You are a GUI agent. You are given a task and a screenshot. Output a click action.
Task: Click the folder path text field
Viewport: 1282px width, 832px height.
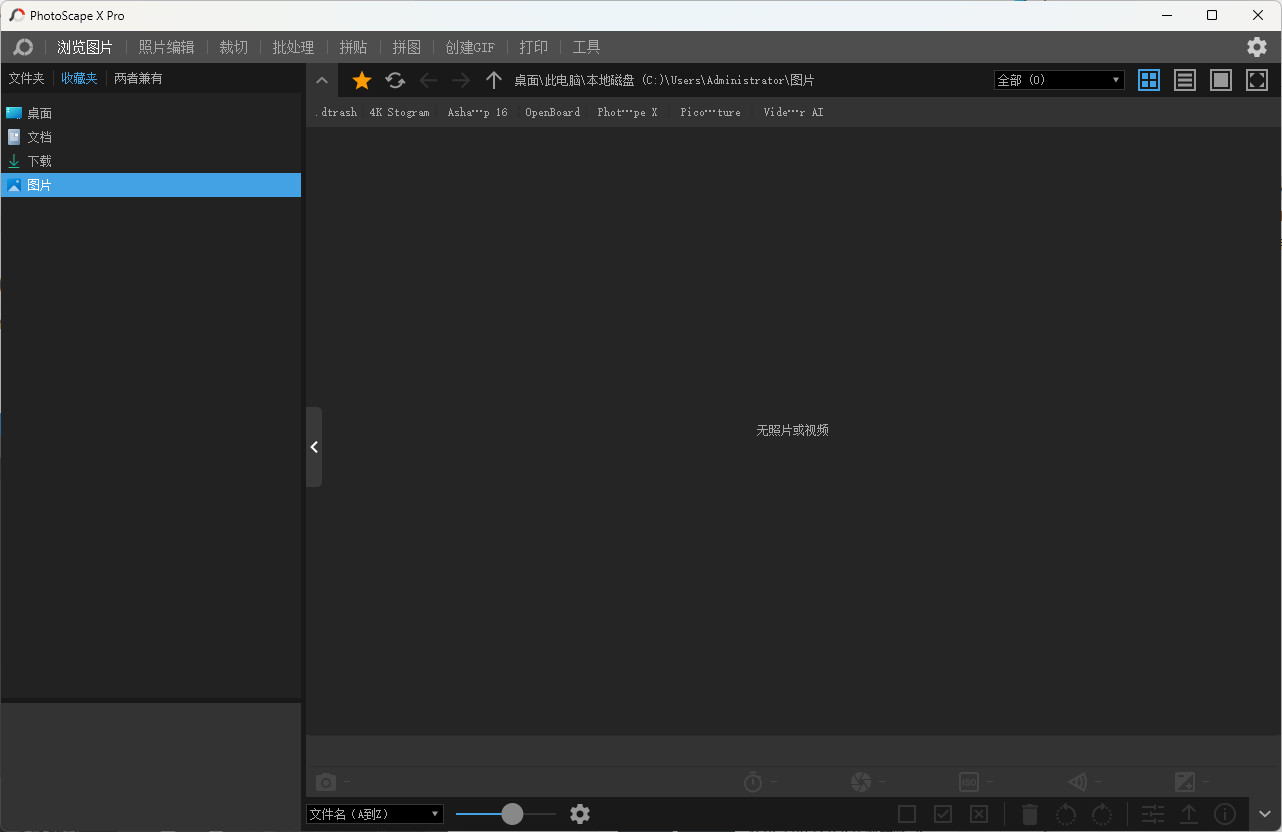[665, 80]
